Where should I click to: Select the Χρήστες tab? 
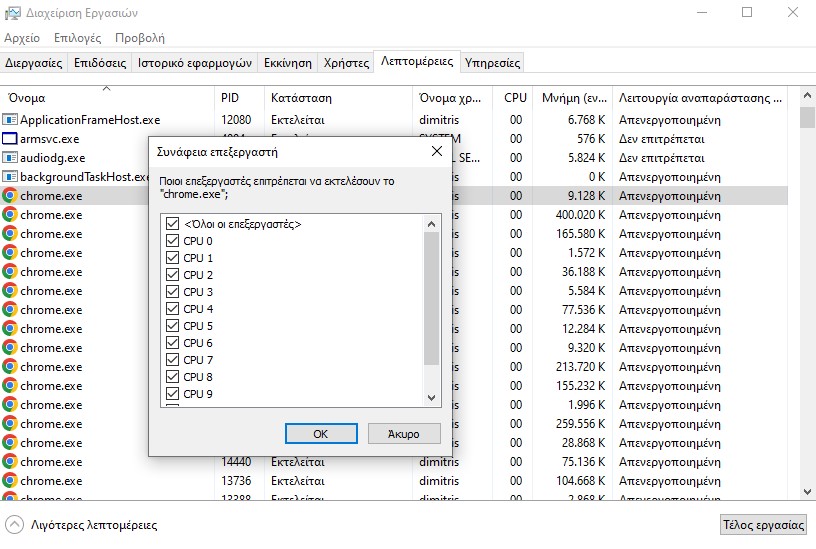(x=346, y=63)
